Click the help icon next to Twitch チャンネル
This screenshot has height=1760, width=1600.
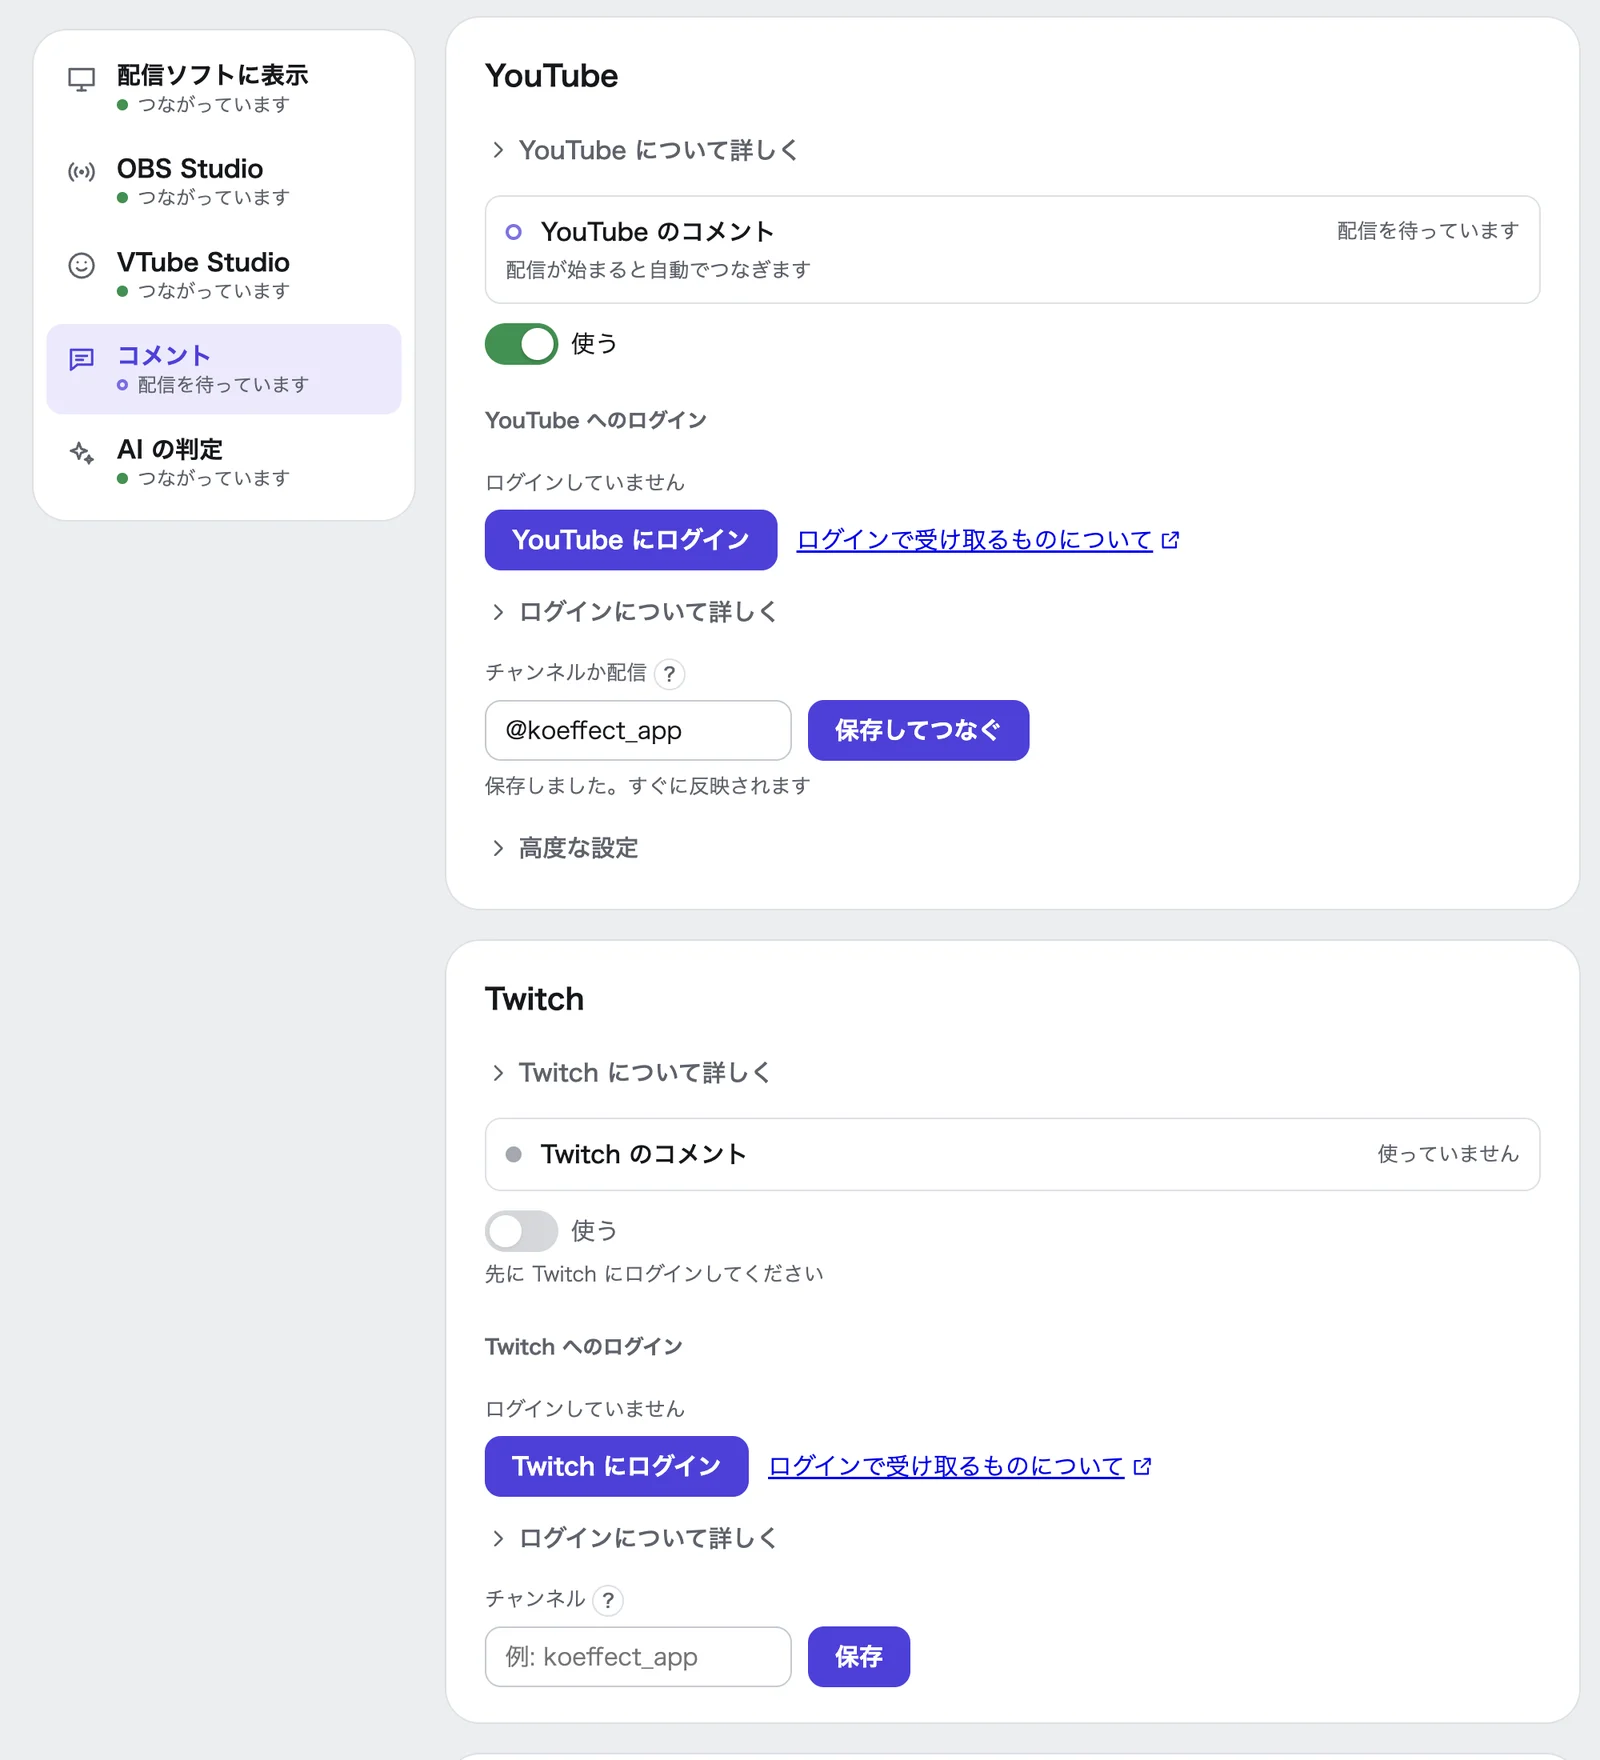pyautogui.click(x=607, y=1600)
